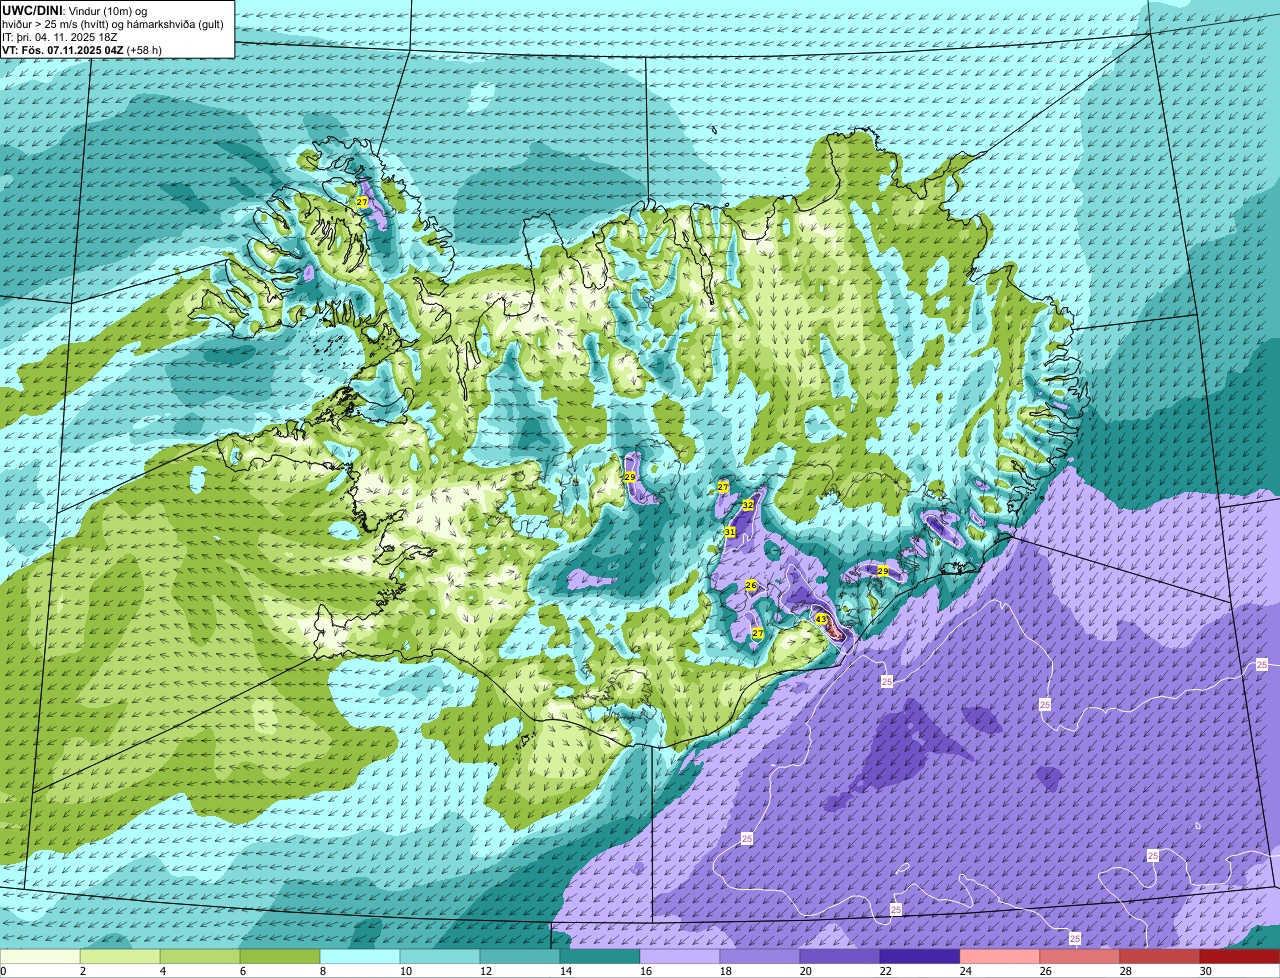
Task: Click the legend tick label 20
Action: click(x=805, y=971)
